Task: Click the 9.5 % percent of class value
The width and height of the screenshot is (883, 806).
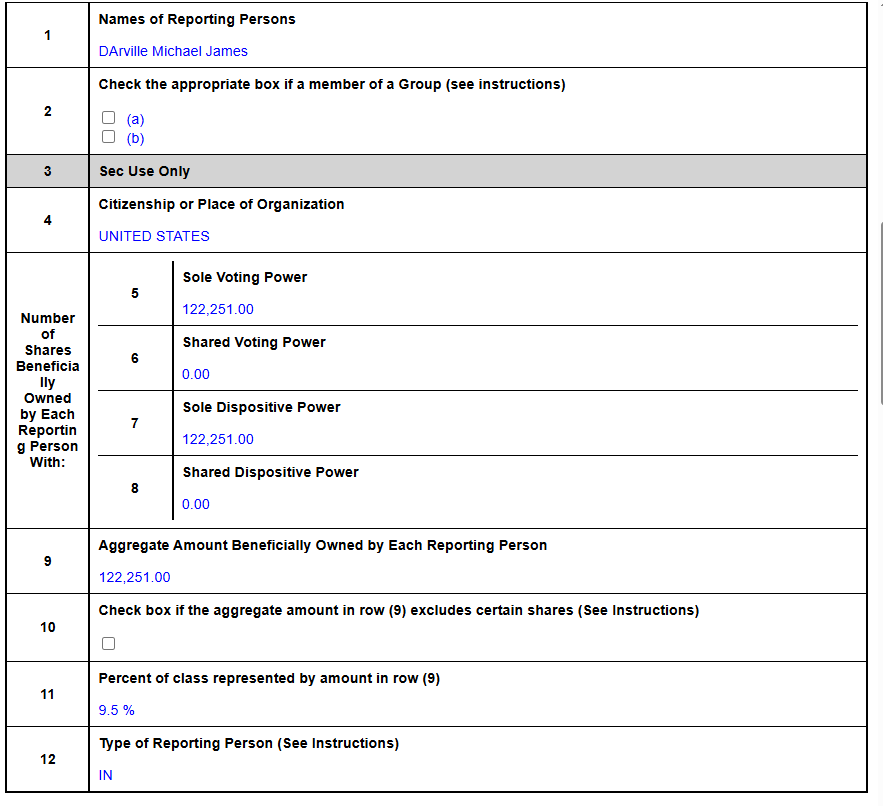Action: point(117,710)
